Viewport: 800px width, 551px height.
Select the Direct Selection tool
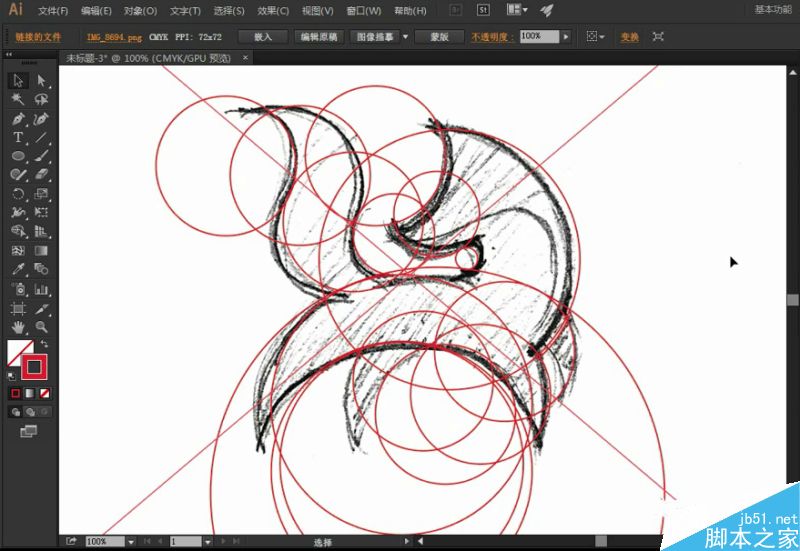click(41, 81)
